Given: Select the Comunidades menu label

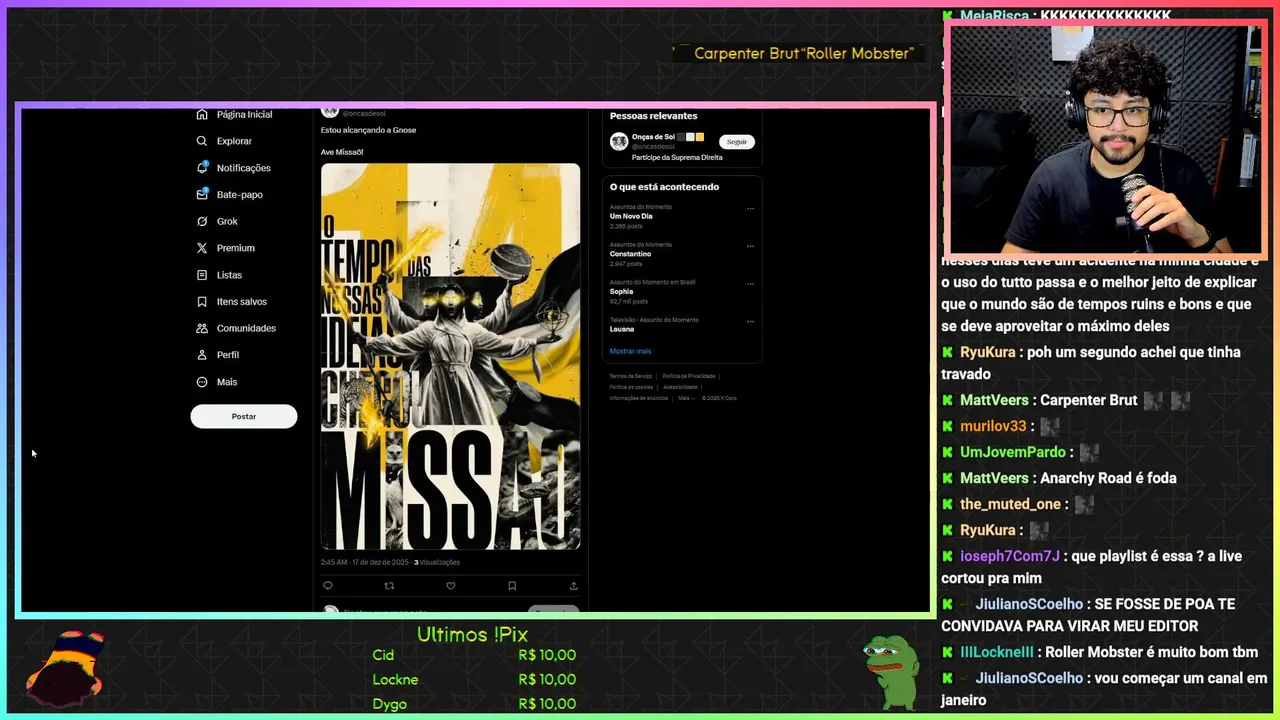Looking at the screenshot, I should coord(246,328).
